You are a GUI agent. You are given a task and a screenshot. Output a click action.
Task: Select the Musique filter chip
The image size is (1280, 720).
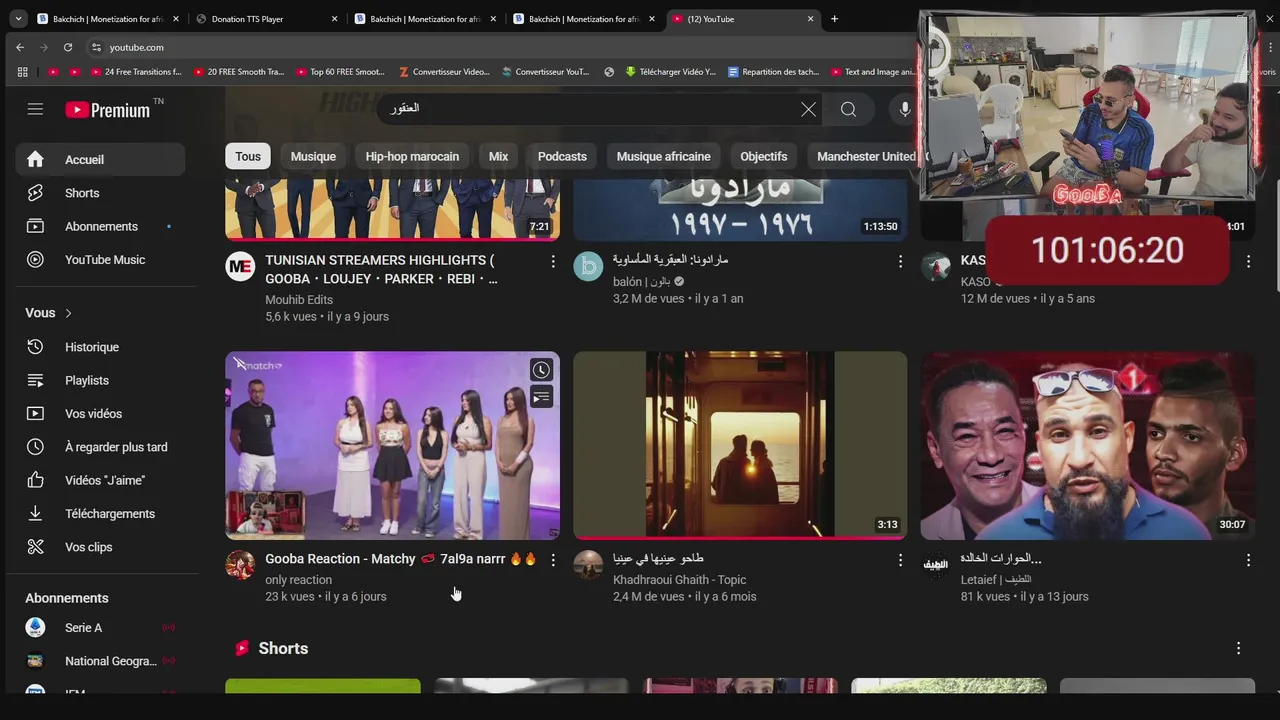pyautogui.click(x=313, y=156)
